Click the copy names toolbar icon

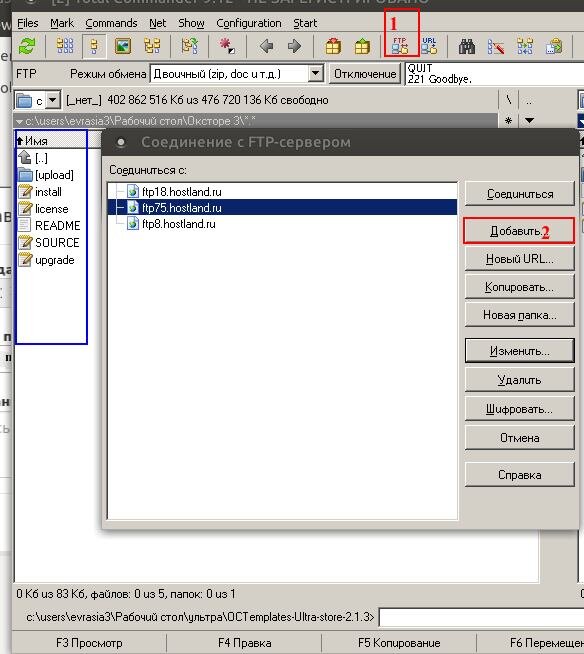point(554,46)
